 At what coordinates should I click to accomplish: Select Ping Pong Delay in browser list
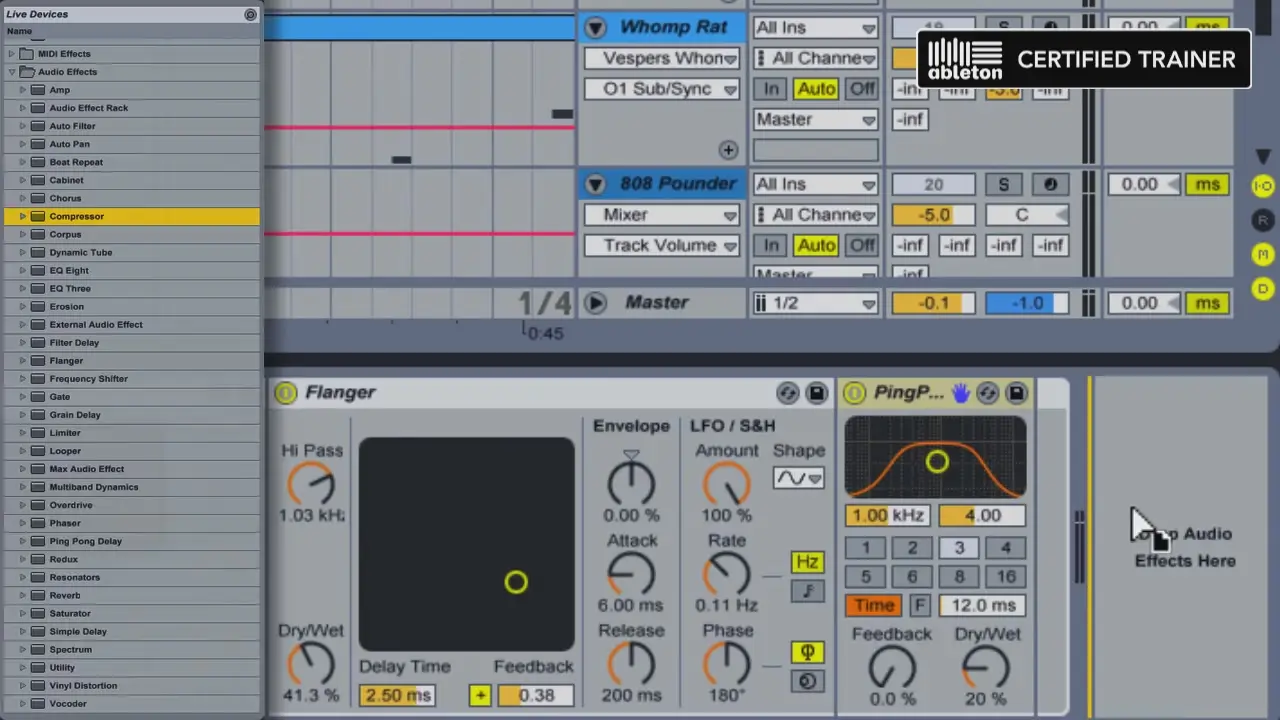tap(130, 541)
